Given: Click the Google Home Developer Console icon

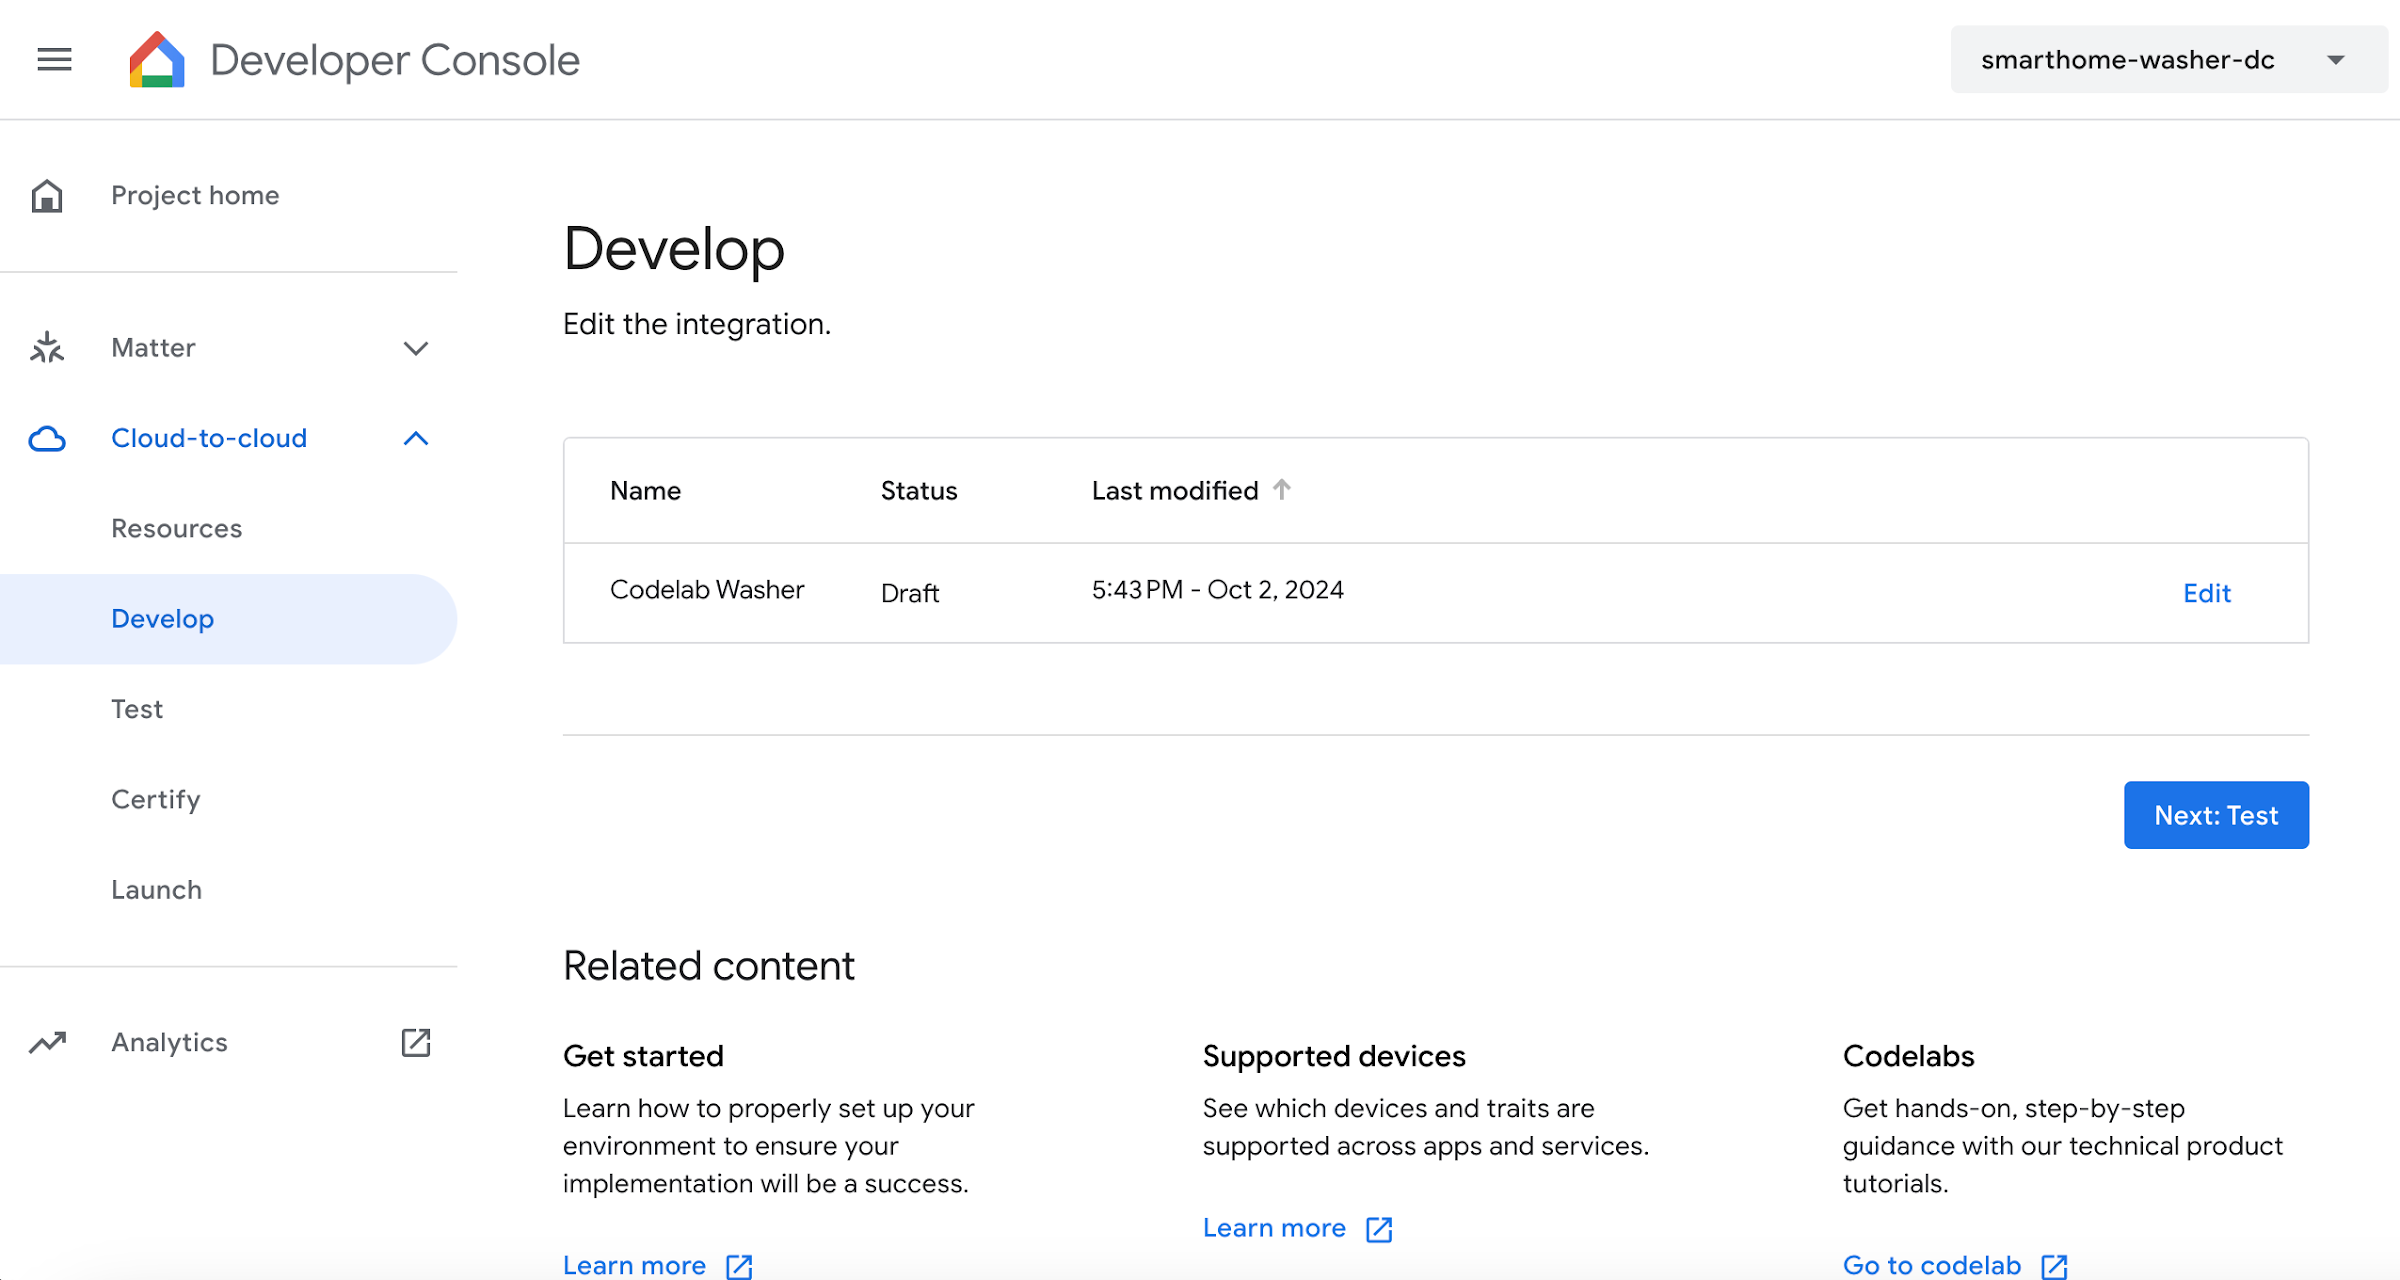Looking at the screenshot, I should click(157, 60).
